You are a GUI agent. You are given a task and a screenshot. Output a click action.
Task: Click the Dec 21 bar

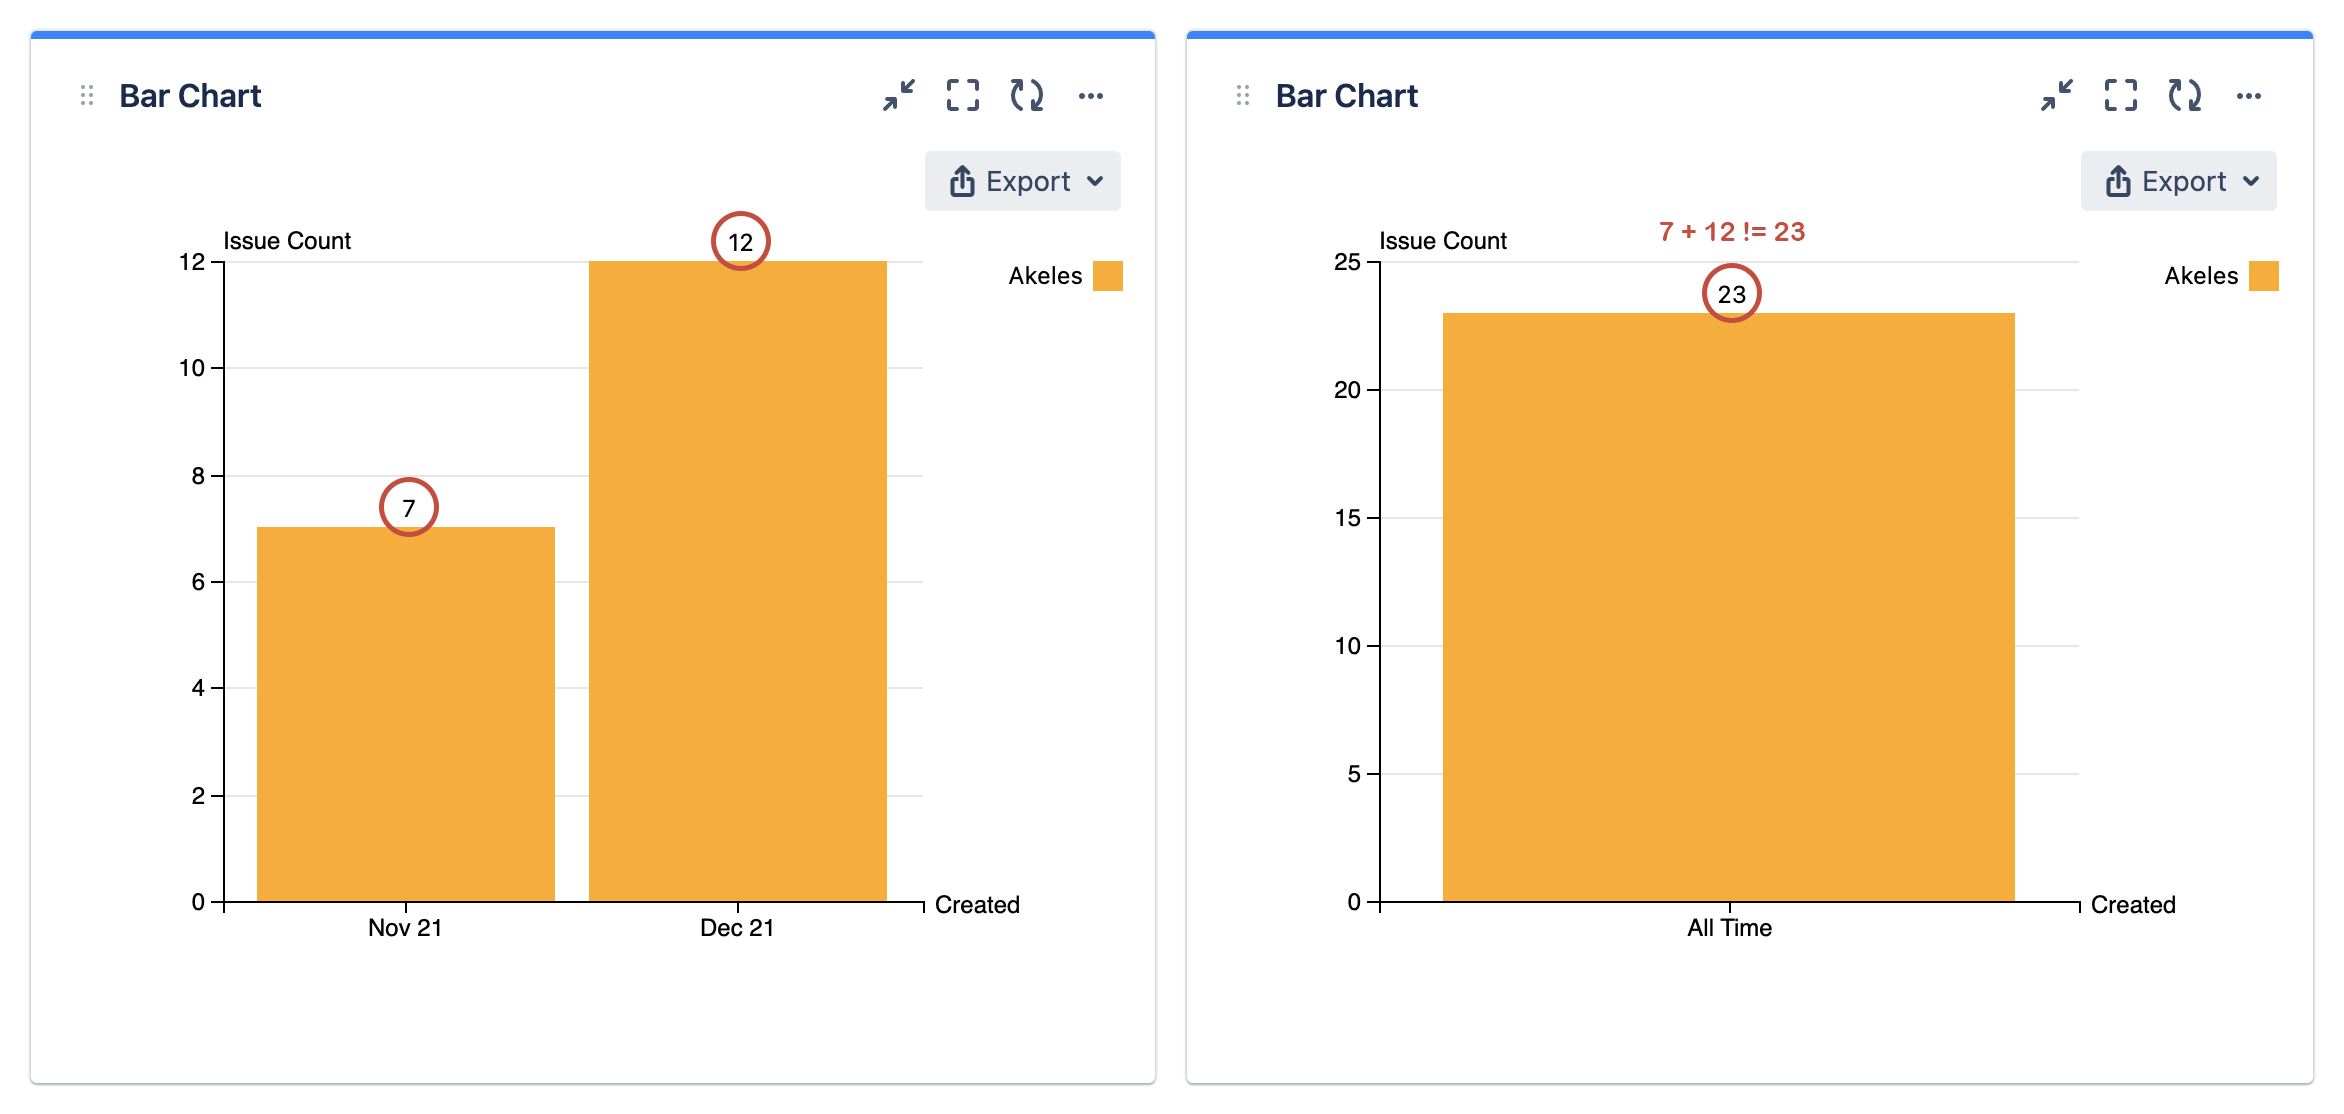point(738,581)
